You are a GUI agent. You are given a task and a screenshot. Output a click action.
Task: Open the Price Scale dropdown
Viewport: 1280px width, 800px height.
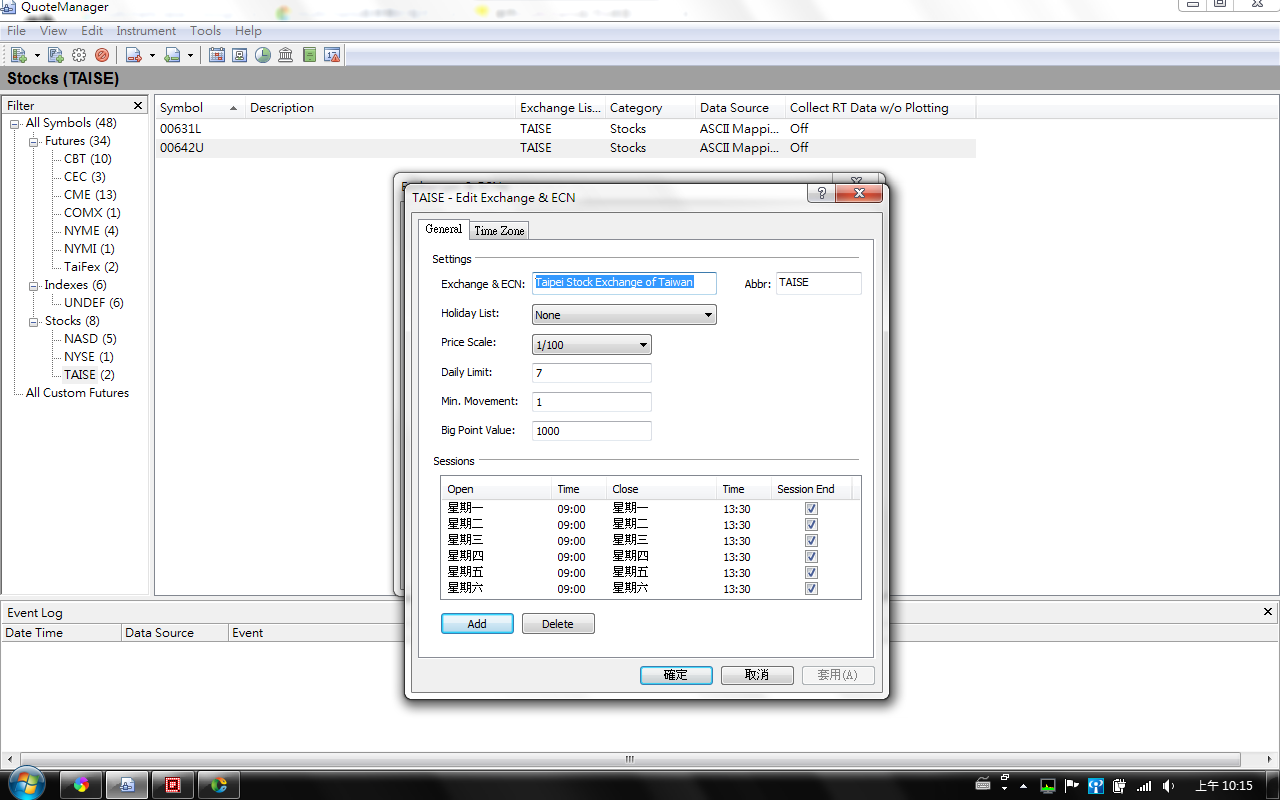(x=592, y=345)
